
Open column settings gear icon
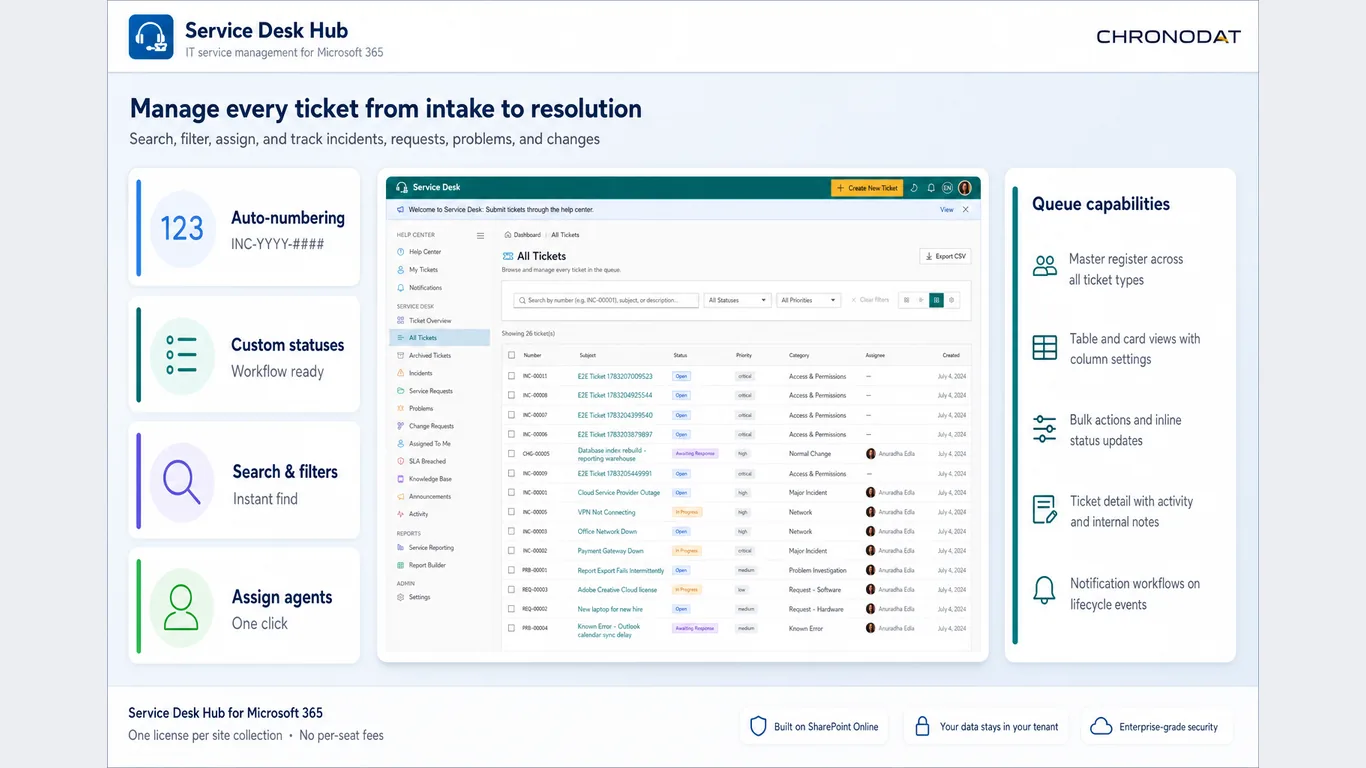951,300
